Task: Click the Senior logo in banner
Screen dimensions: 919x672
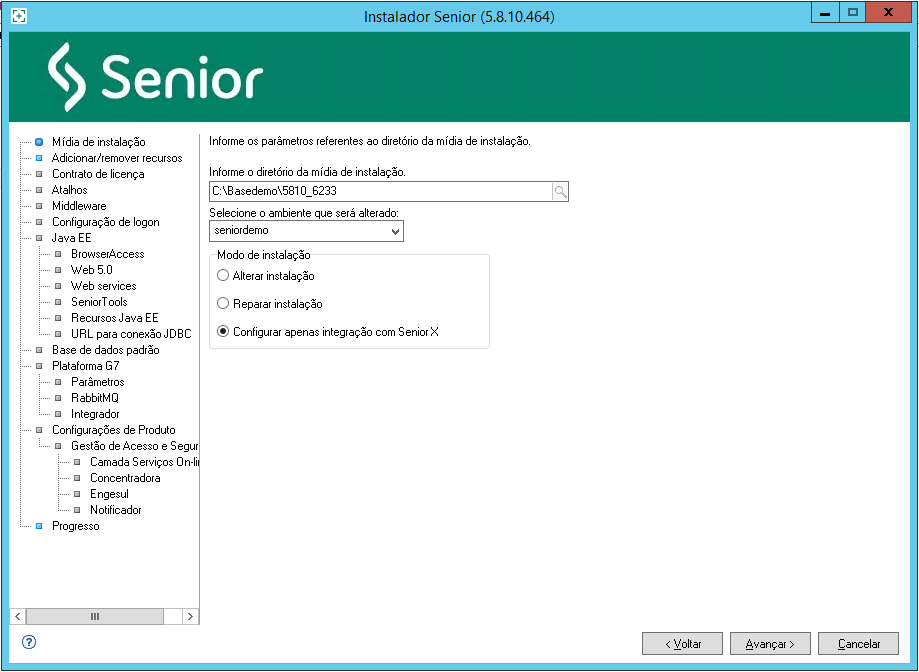Action: click(155, 77)
